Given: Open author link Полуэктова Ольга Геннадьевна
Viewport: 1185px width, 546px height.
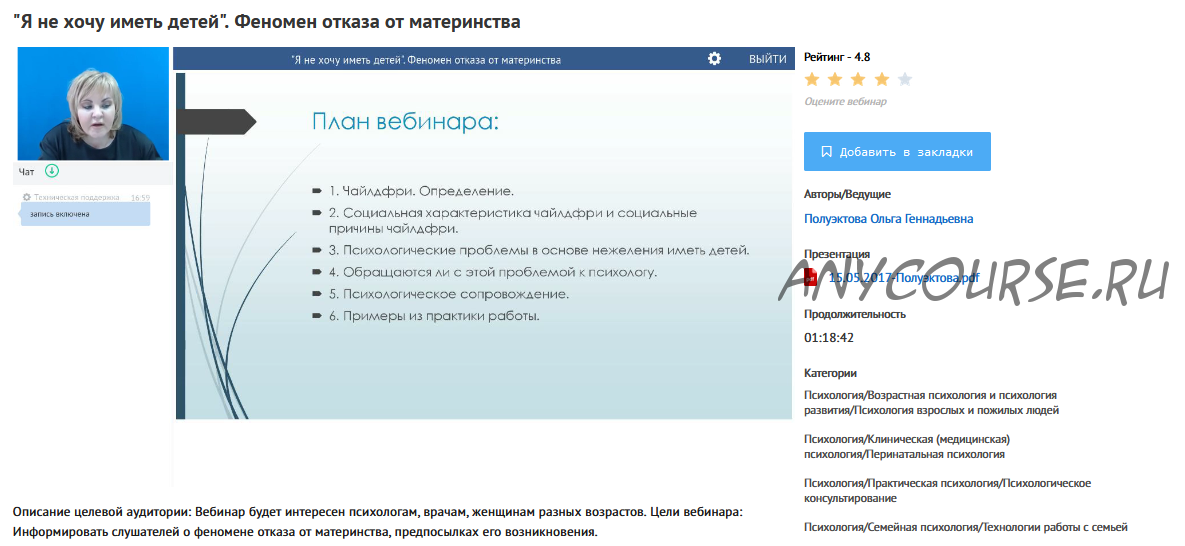Looking at the screenshot, I should tap(888, 219).
